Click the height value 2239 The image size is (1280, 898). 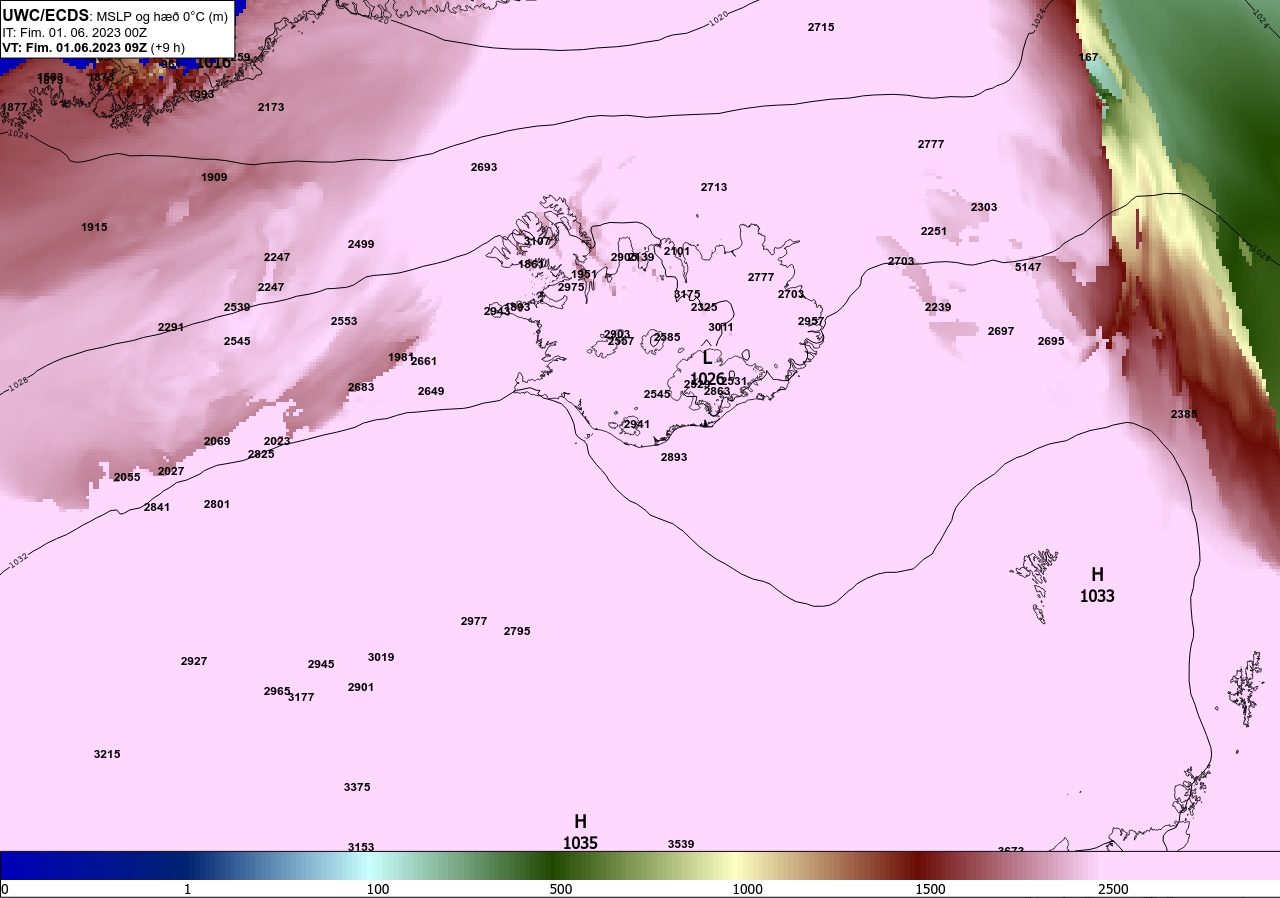coord(938,307)
